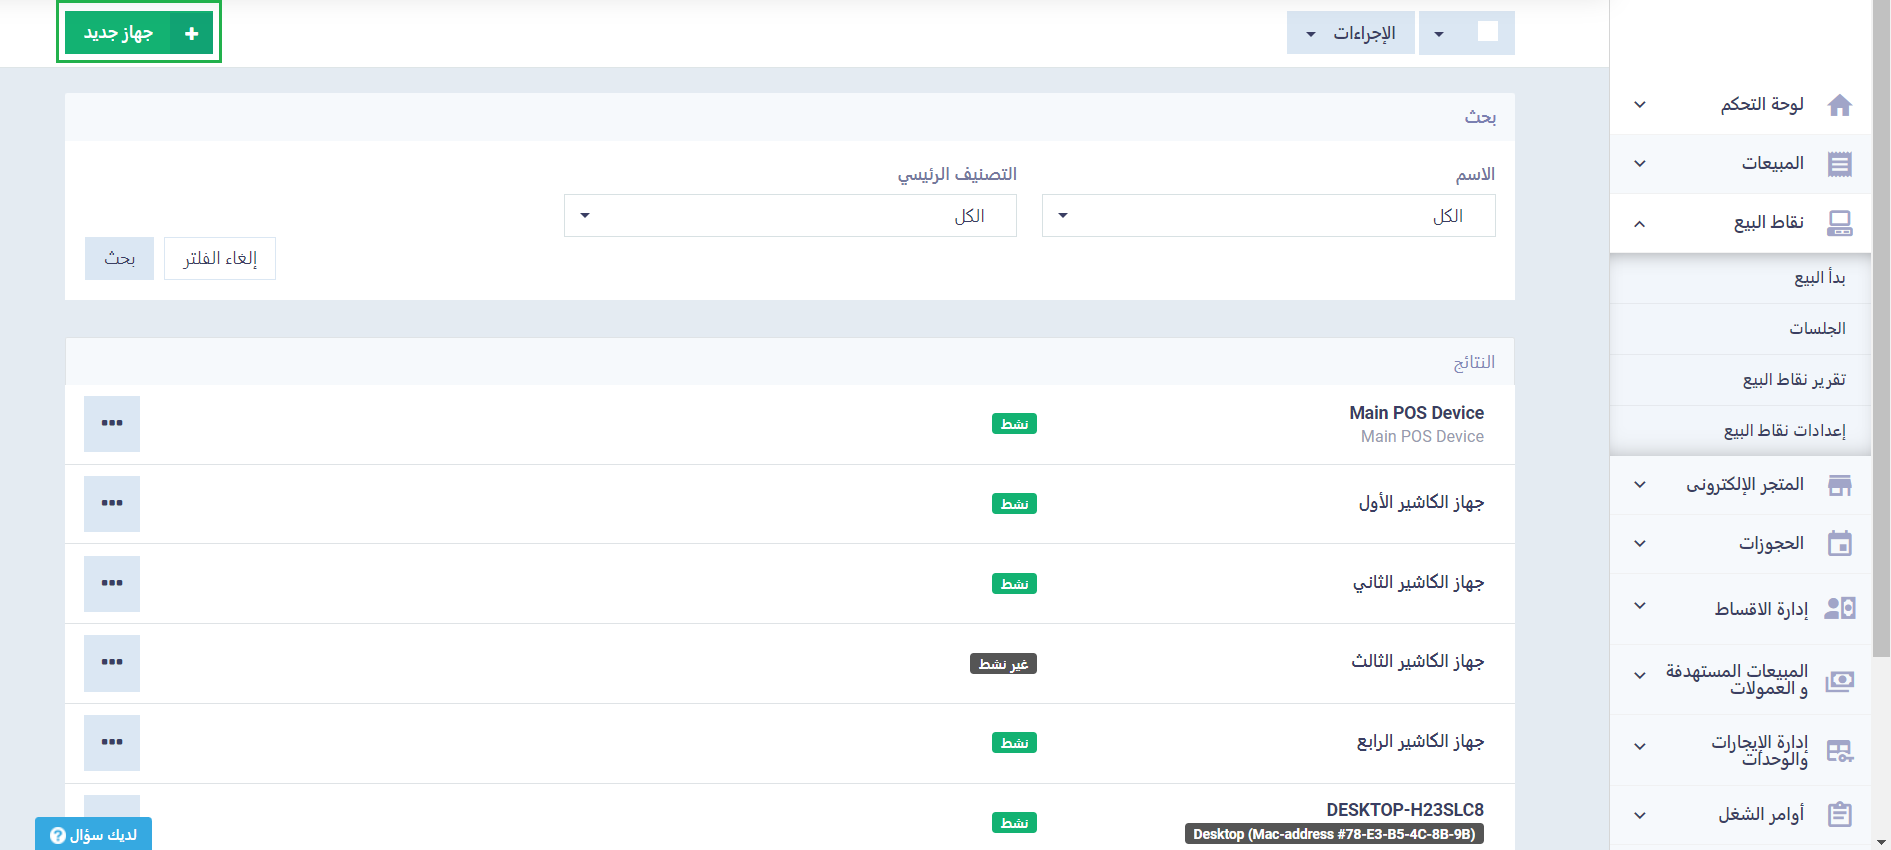The height and width of the screenshot is (850, 1891).
Task: Open the الاسم filter dropdown
Action: [x=1268, y=216]
